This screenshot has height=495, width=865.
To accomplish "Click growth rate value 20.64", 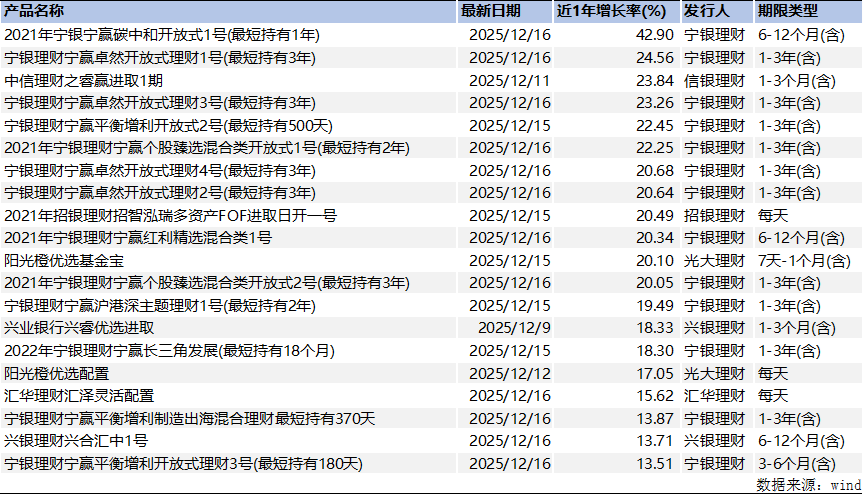I will (655, 193).
